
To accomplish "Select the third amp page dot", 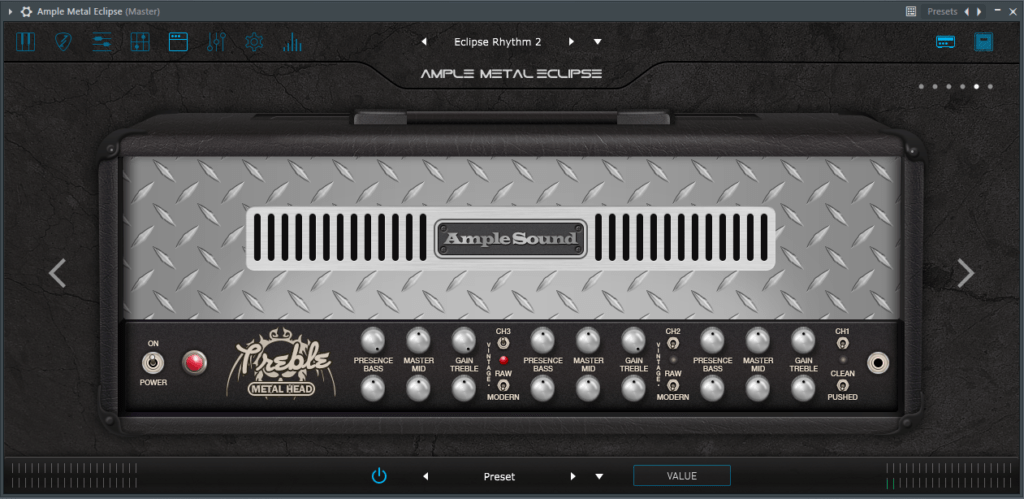I will (x=948, y=86).
